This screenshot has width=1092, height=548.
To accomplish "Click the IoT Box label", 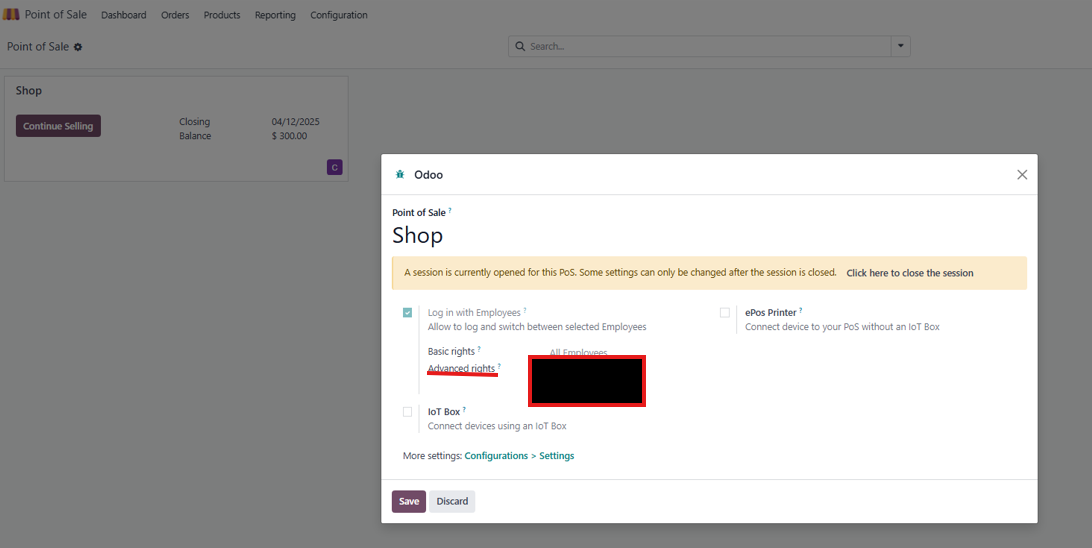I will (x=444, y=412).
